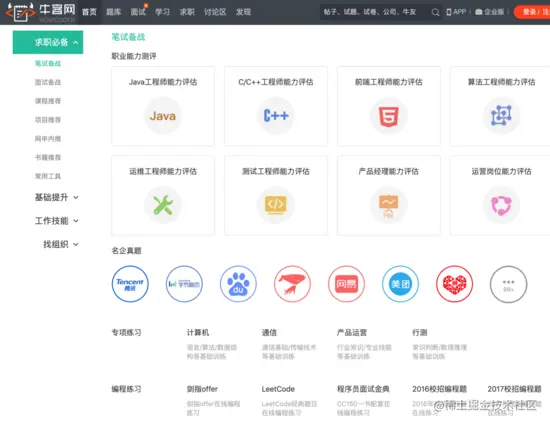Screen dimensions: 550x425
Task: Open 讨论区 in top navigation
Action: pos(215,12)
